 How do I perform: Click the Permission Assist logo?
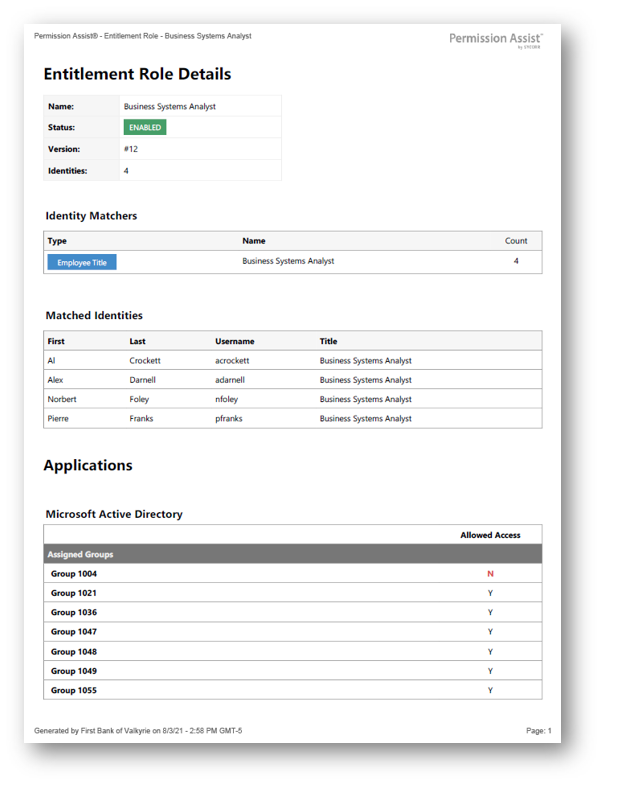tap(495, 39)
